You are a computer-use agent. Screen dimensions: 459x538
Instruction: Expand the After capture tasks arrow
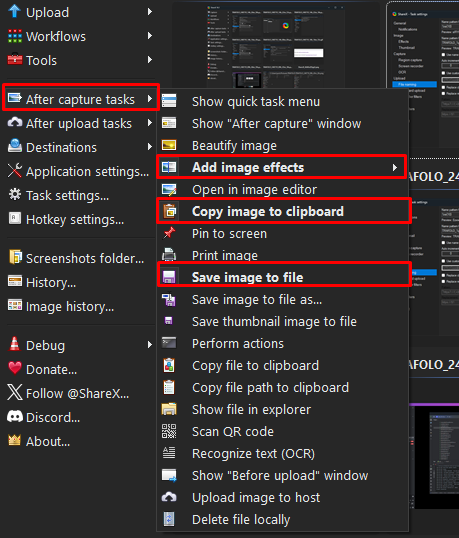click(x=150, y=99)
